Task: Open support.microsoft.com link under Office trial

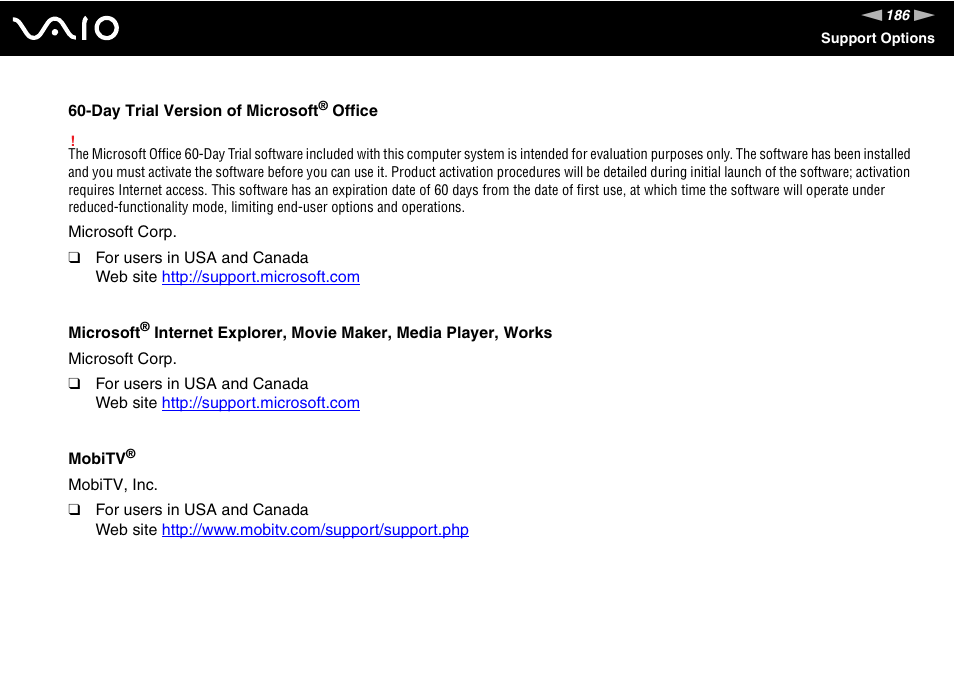Action: (260, 277)
